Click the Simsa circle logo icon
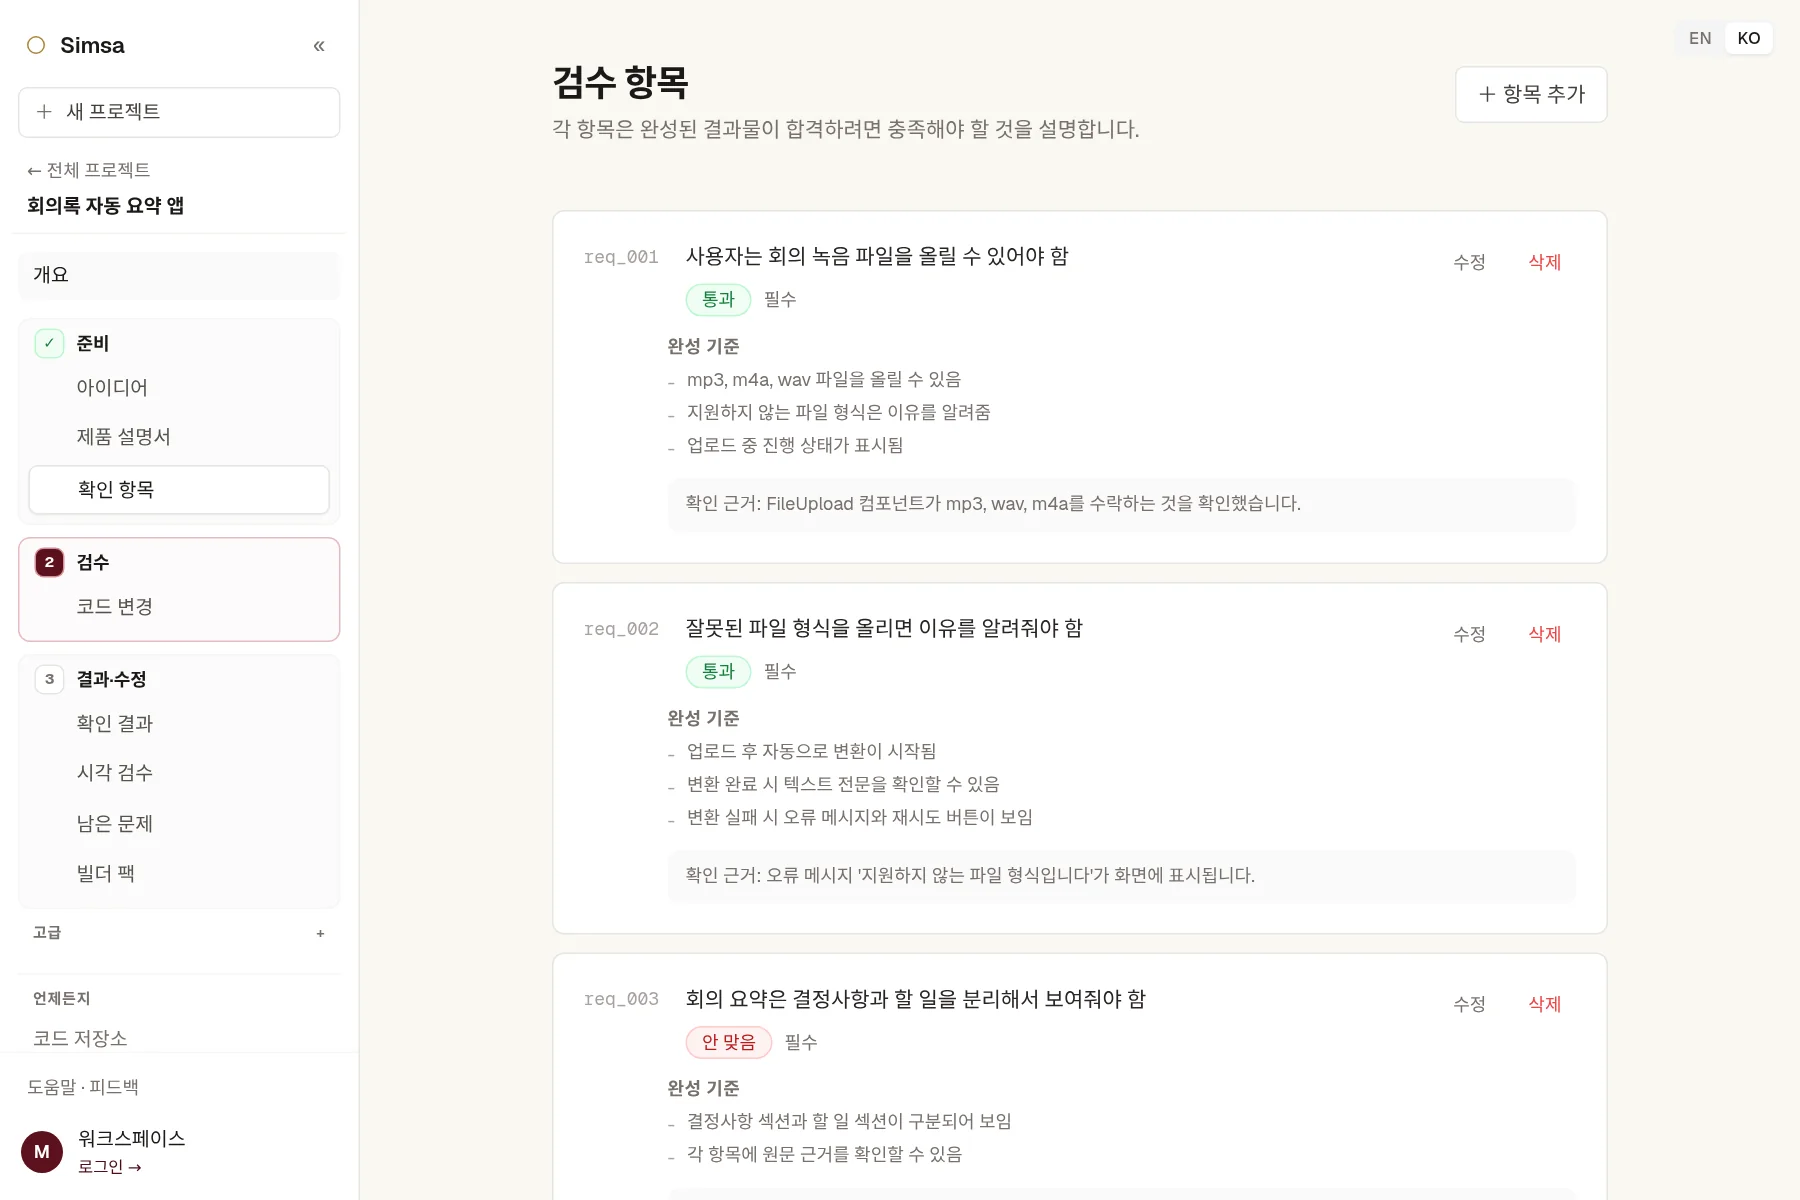The height and width of the screenshot is (1200, 1800). tap(36, 45)
